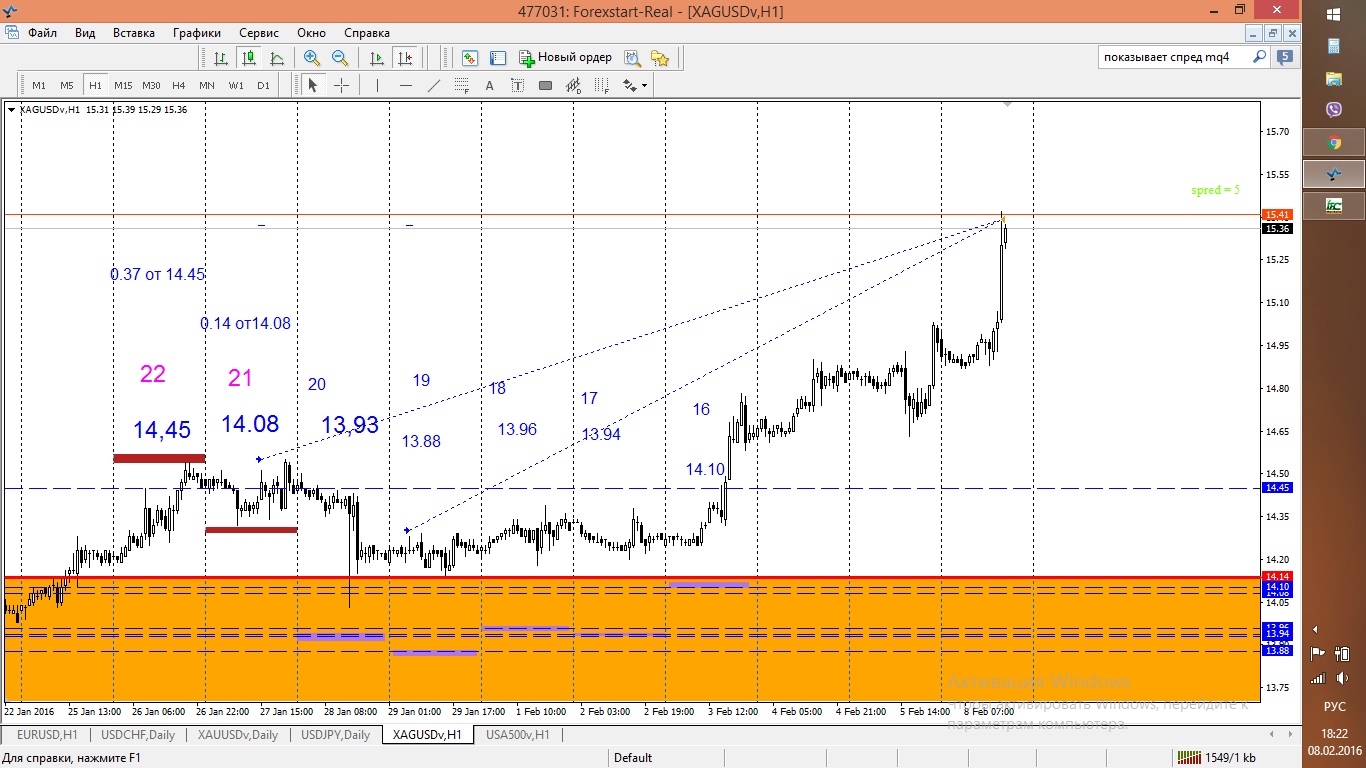Switch chart to bar chart display
Screen dimensions: 1366x768
(x=221, y=58)
